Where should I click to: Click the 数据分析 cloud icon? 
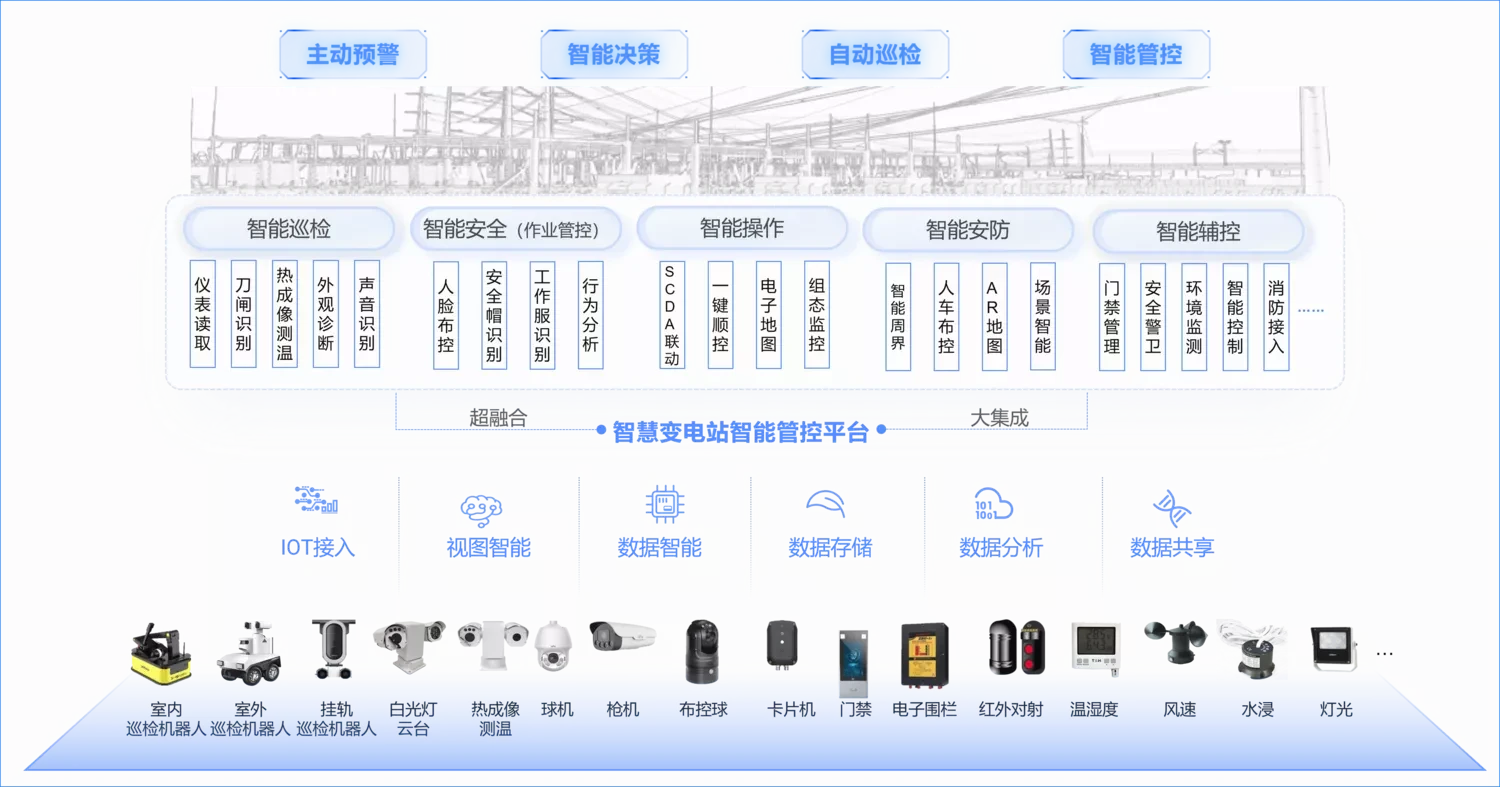point(993,505)
